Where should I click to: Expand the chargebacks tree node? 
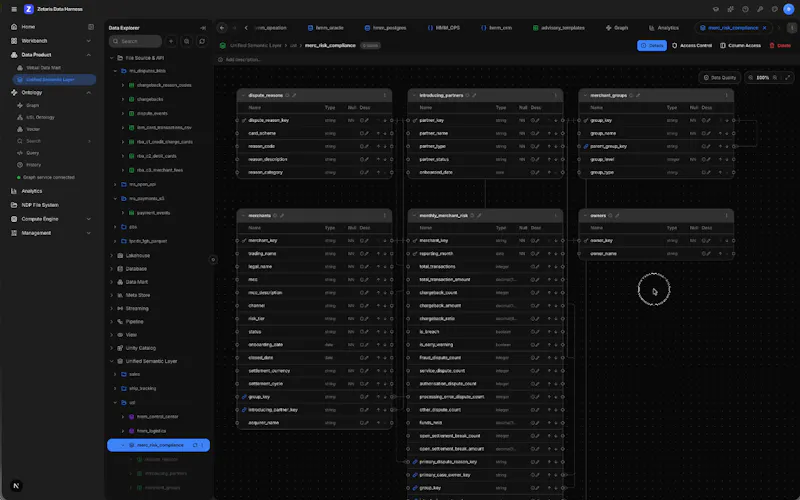tap(122, 99)
